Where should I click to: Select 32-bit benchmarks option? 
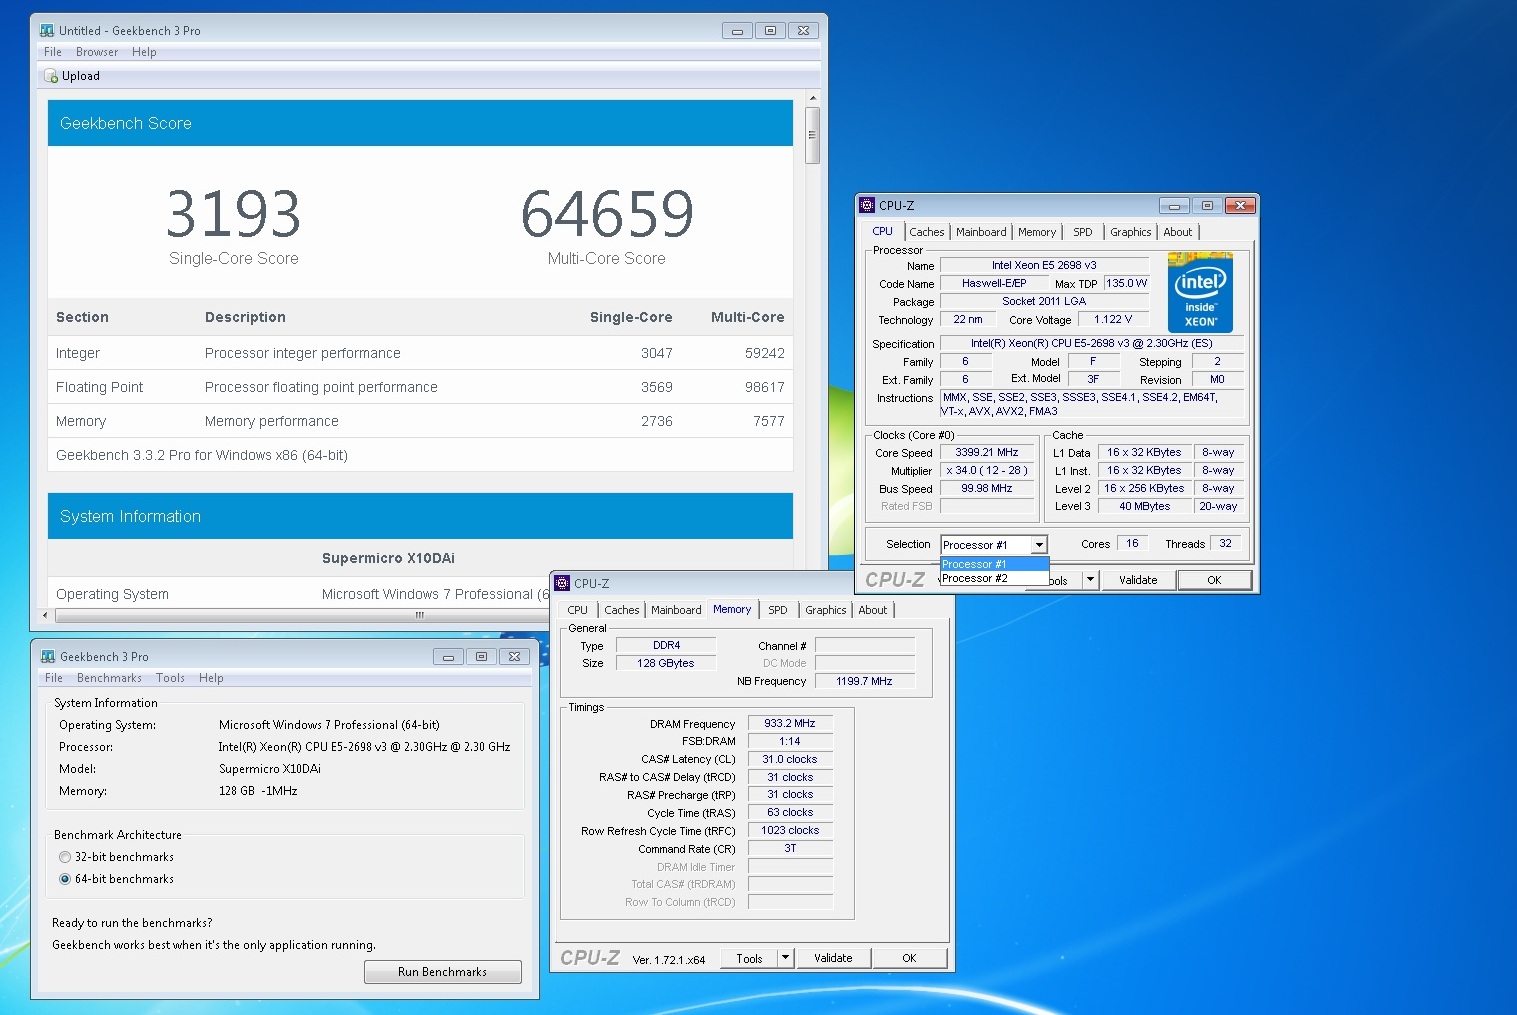pyautogui.click(x=65, y=857)
